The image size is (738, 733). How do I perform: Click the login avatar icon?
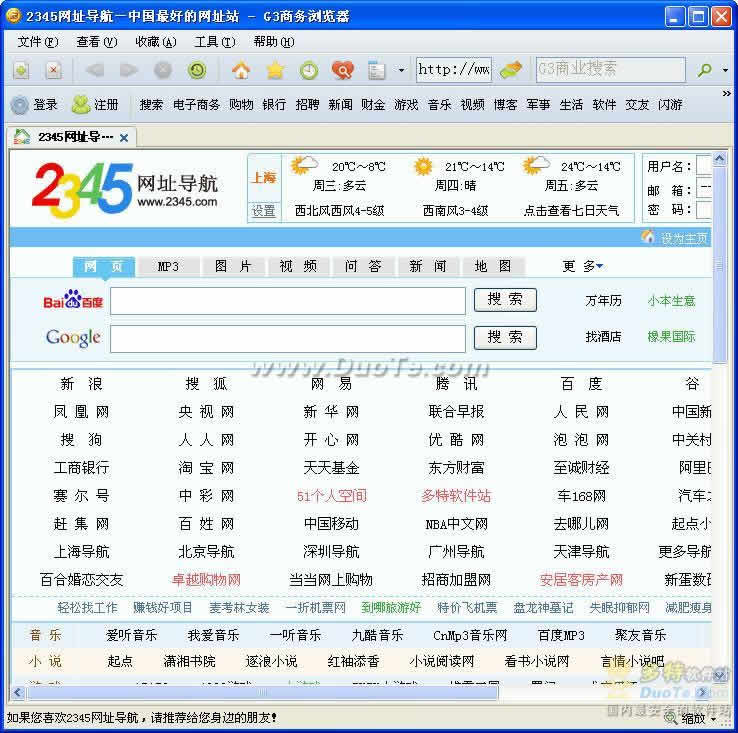tap(20, 105)
